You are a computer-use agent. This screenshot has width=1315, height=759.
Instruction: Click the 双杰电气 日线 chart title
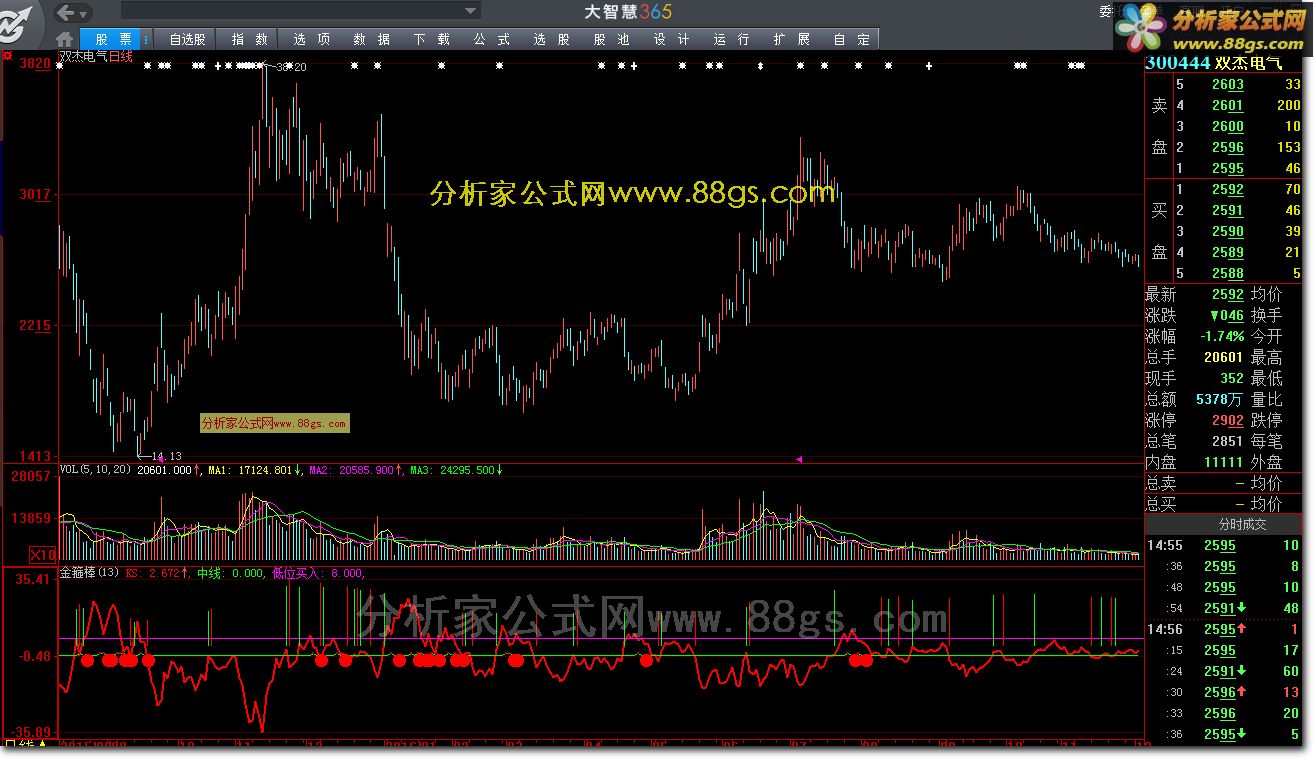coord(96,57)
